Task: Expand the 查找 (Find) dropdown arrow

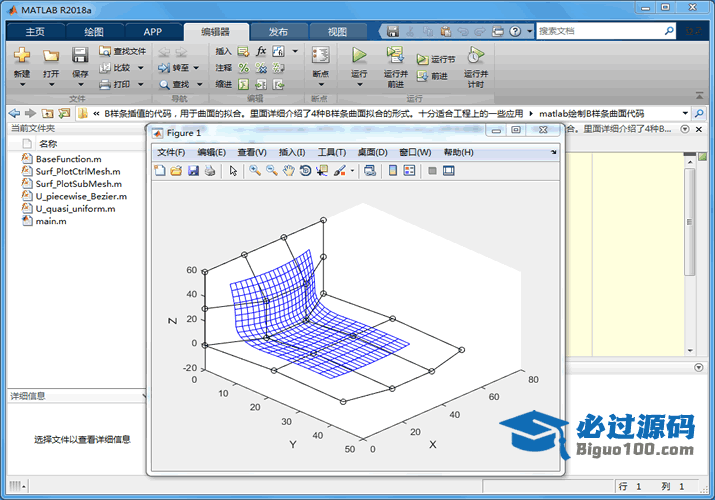Action: point(199,84)
